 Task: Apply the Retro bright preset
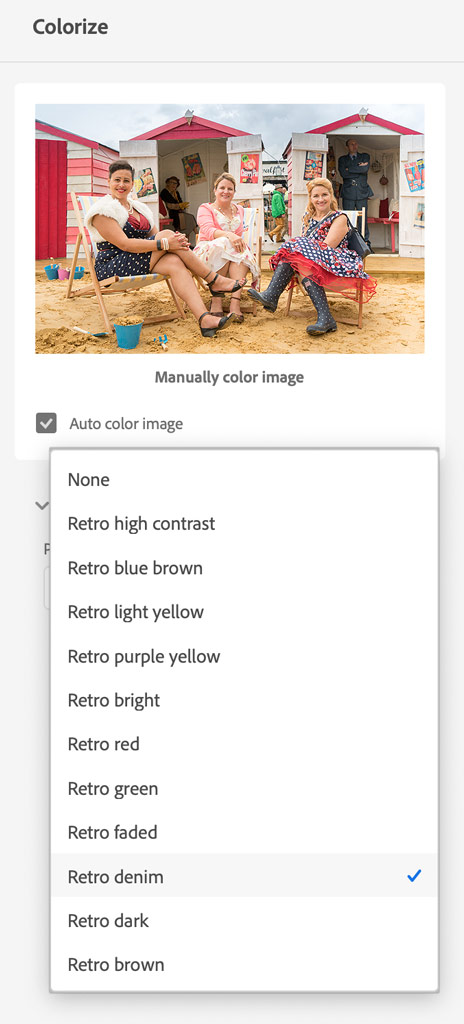click(244, 700)
